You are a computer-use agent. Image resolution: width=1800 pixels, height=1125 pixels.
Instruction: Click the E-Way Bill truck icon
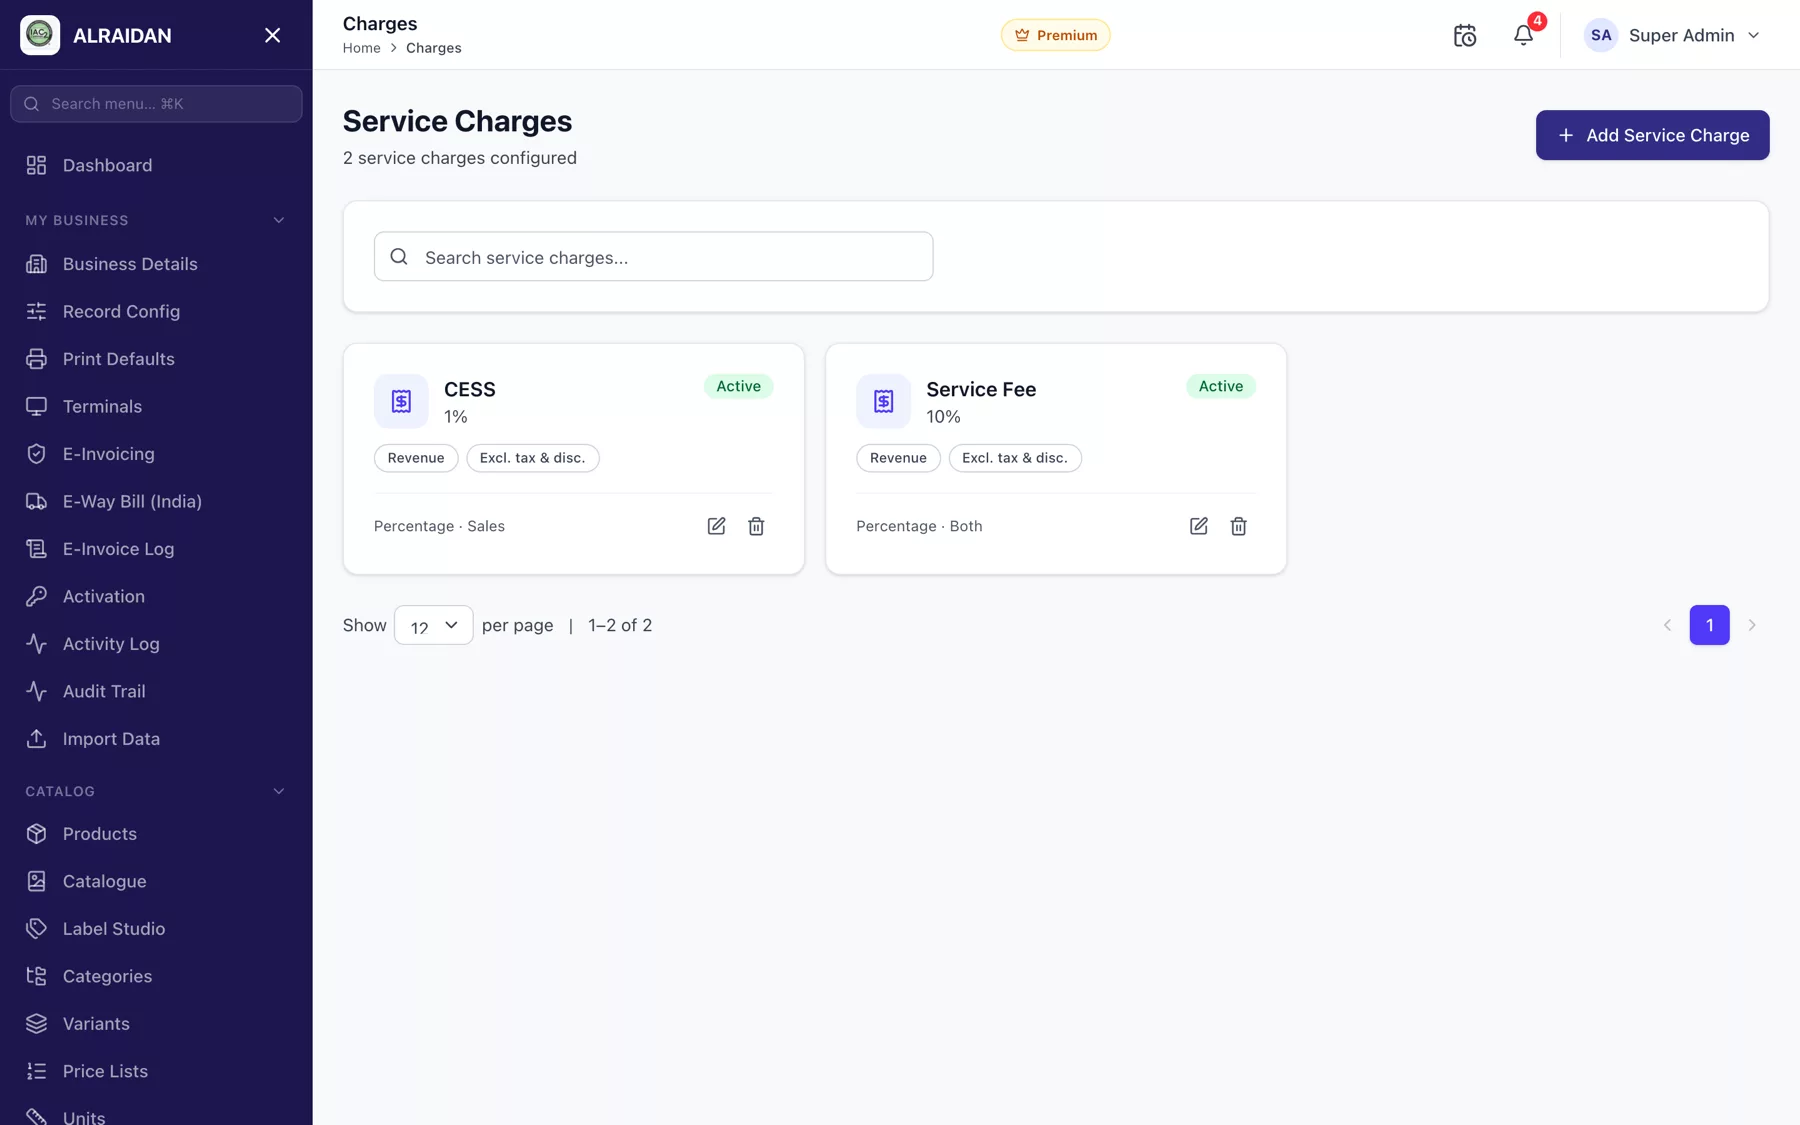point(37,501)
